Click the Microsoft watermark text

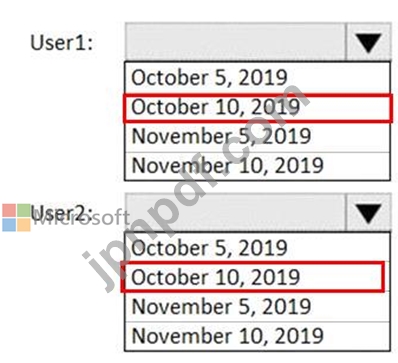pos(81,218)
